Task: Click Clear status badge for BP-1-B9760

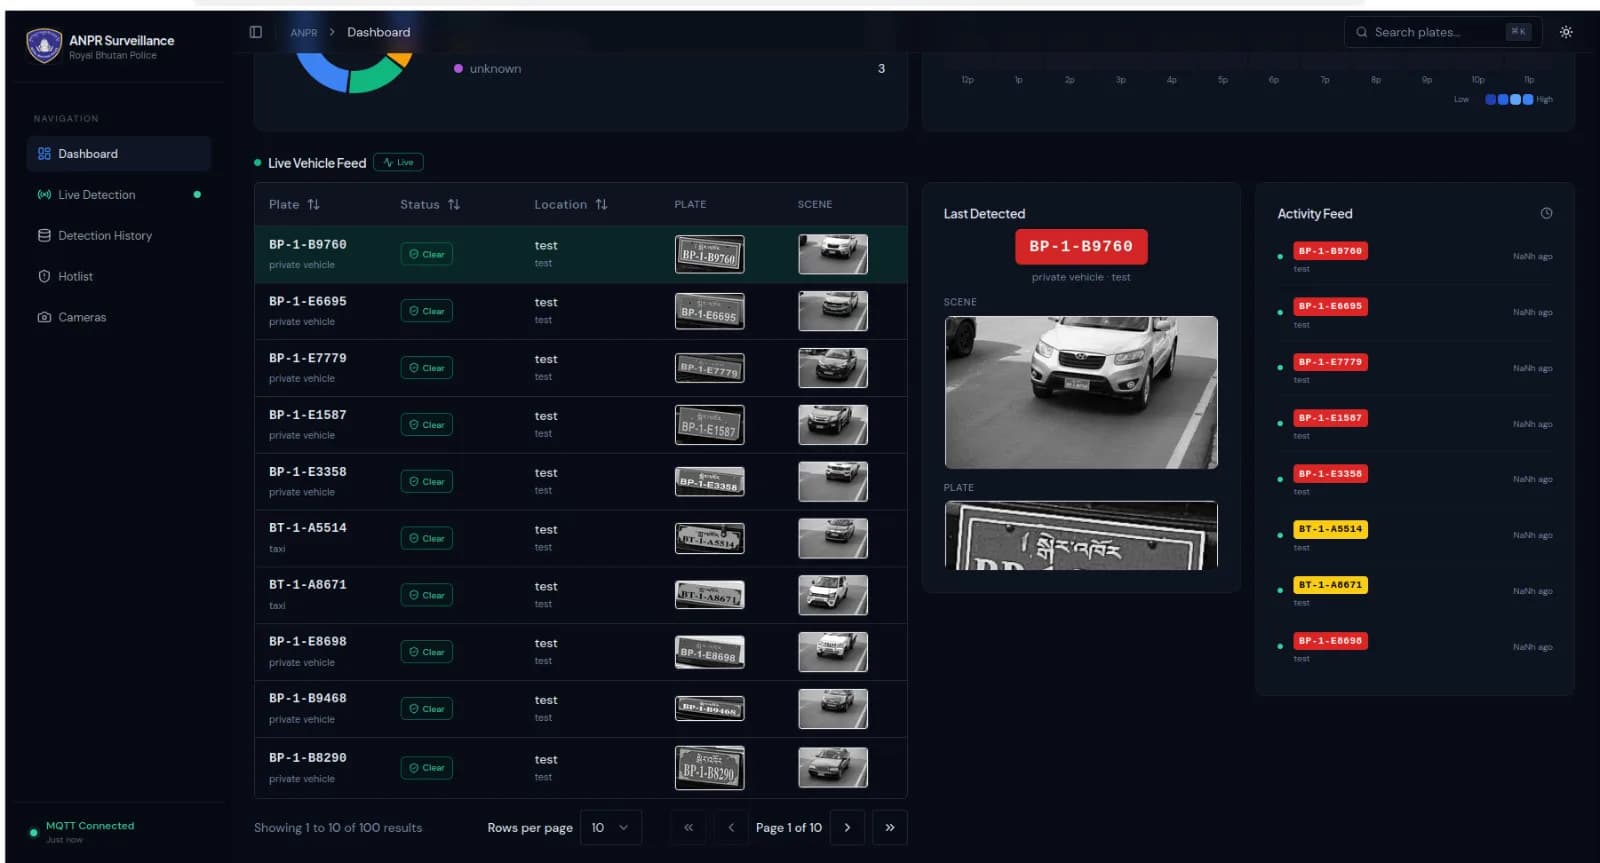Action: (427, 254)
